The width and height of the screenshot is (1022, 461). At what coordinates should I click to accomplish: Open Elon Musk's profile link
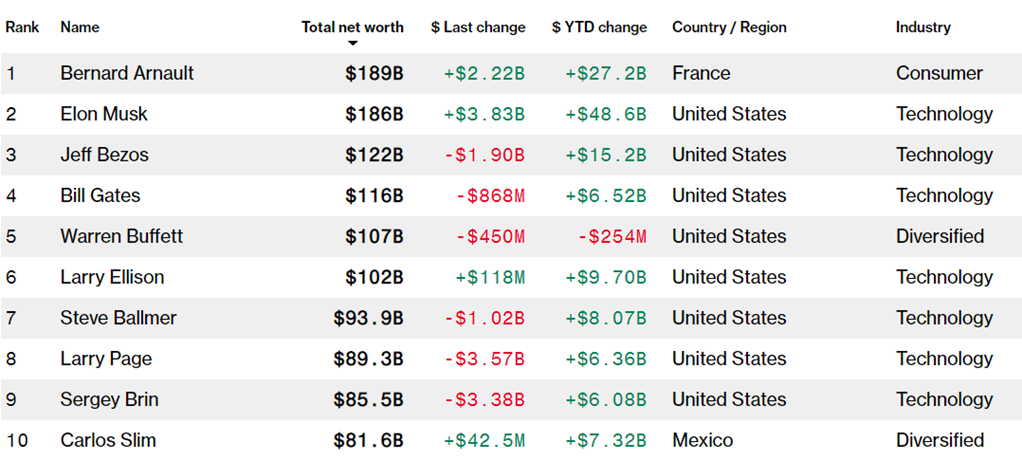pyautogui.click(x=104, y=114)
